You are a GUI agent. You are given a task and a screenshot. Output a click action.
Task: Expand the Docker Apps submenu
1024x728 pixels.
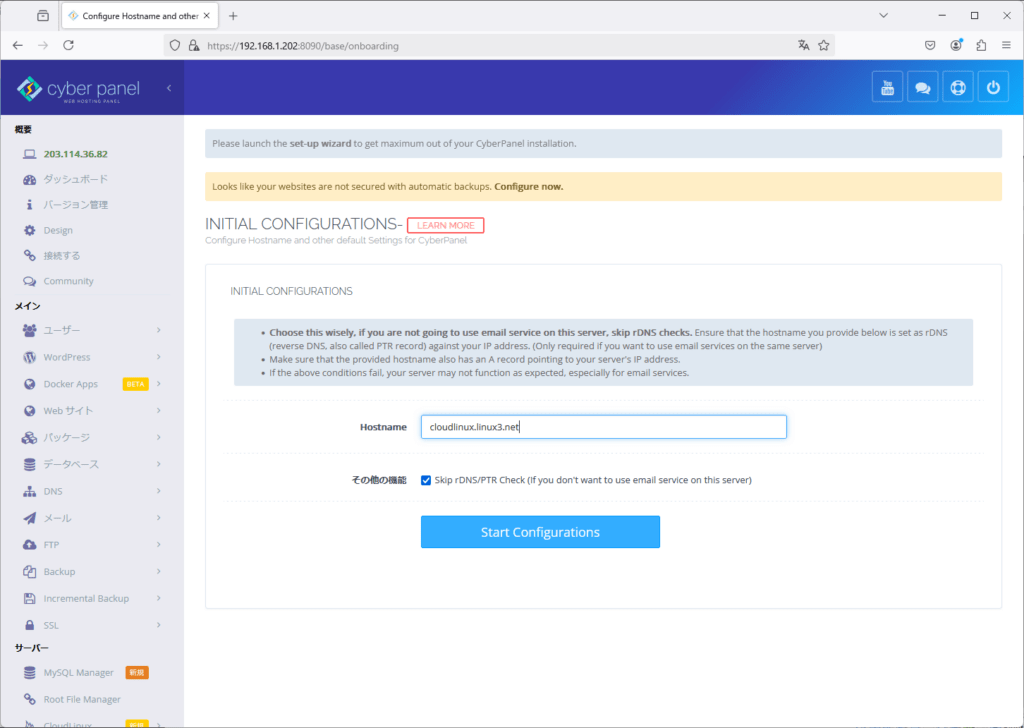tap(90, 384)
